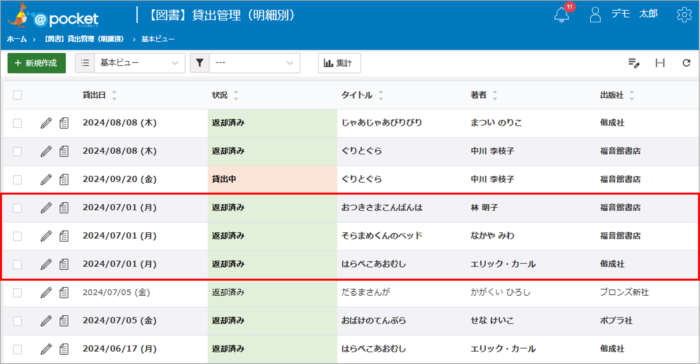Edit the だるまさんが record with pencil

(x=46, y=293)
